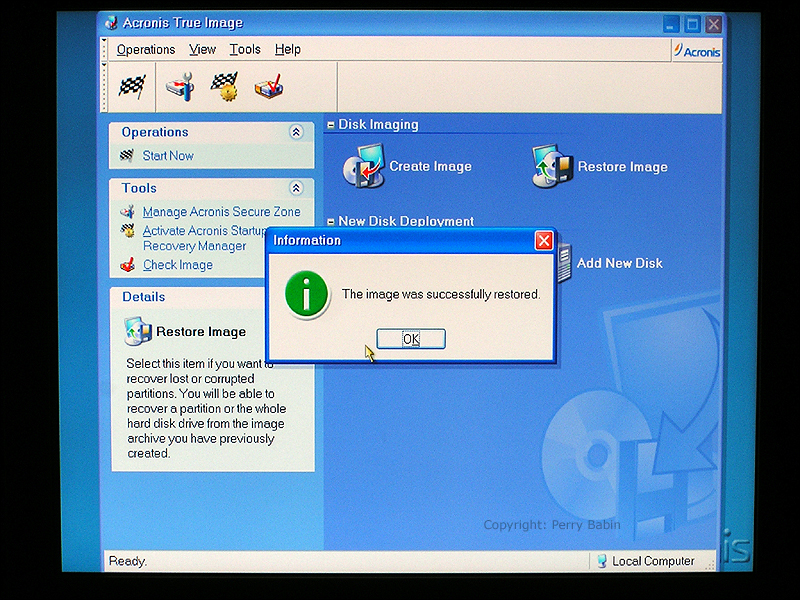Collapse the New Disk Deployment section
Screen dimensions: 800x600
click(331, 221)
